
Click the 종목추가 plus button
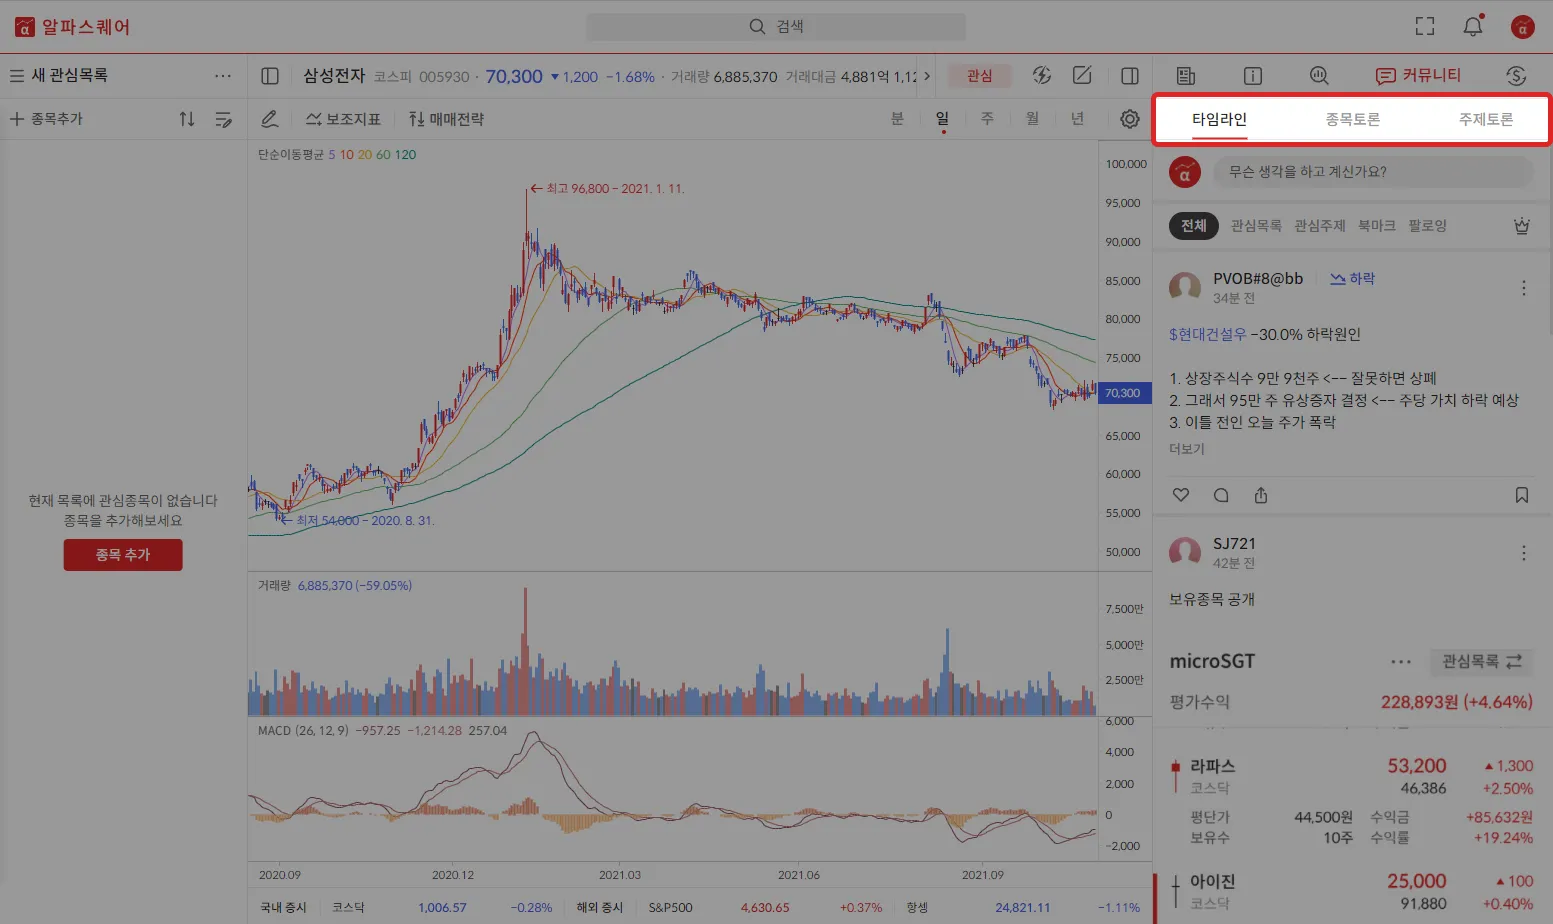pyautogui.click(x=46, y=119)
